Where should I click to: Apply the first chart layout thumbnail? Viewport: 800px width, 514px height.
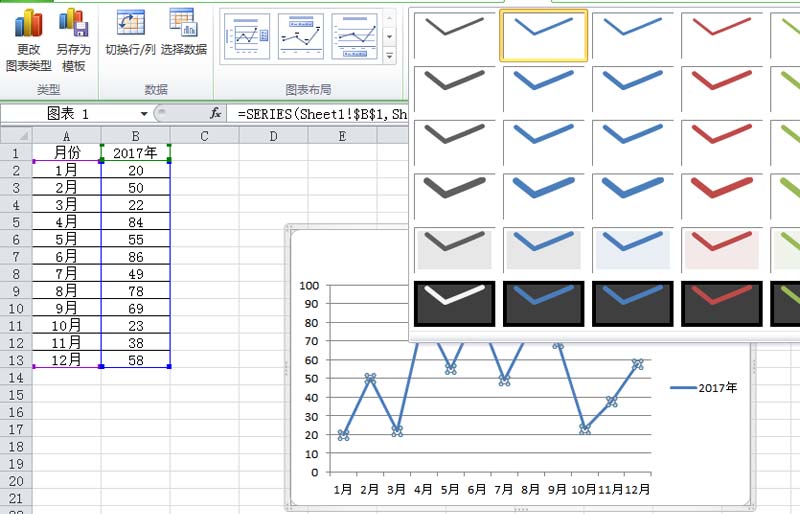(246, 35)
